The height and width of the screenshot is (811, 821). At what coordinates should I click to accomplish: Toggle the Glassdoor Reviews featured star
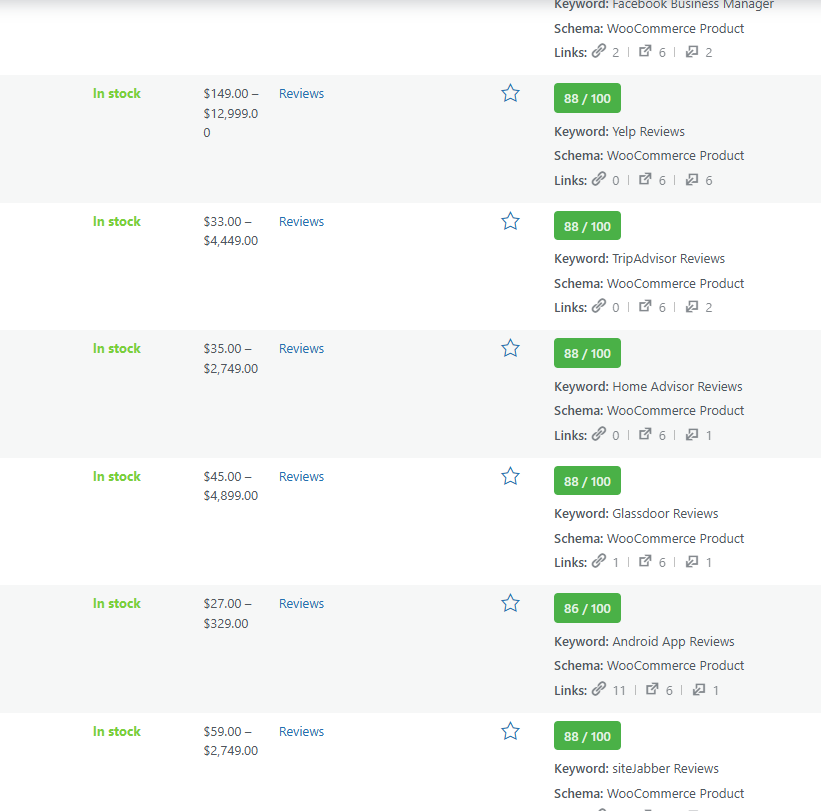[x=510, y=476]
